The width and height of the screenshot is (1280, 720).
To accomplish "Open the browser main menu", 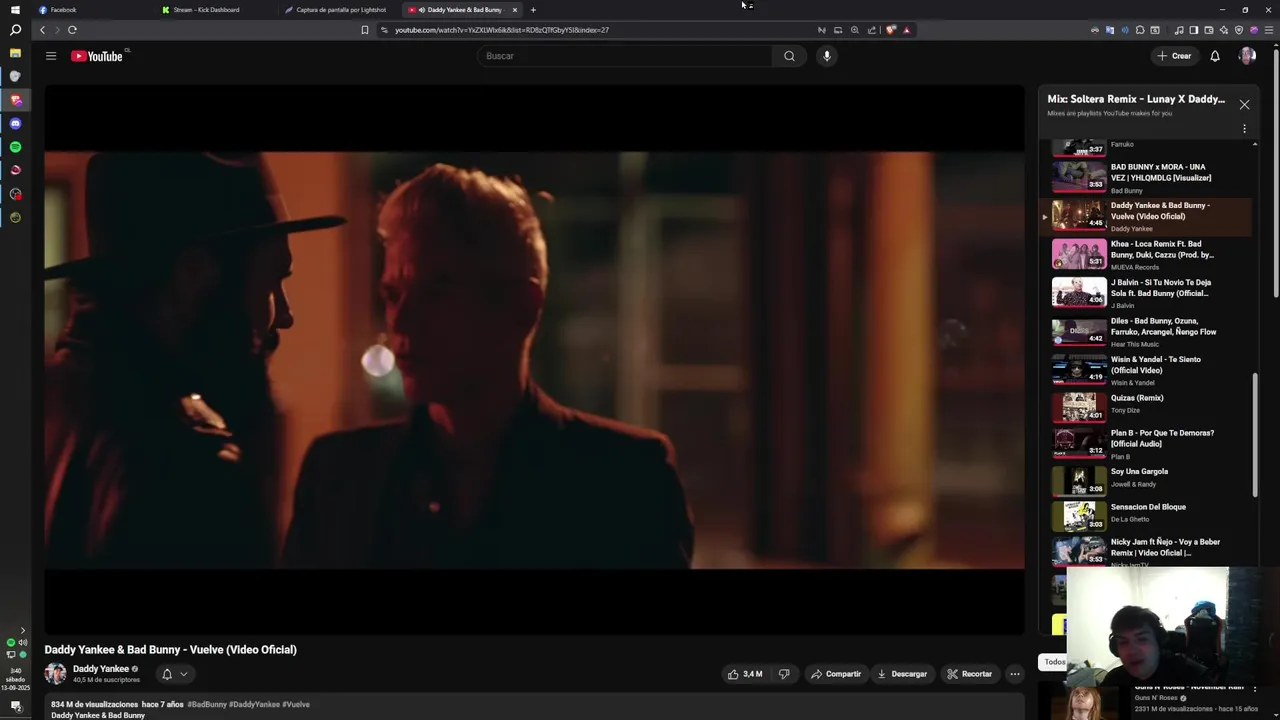I will click(1270, 30).
